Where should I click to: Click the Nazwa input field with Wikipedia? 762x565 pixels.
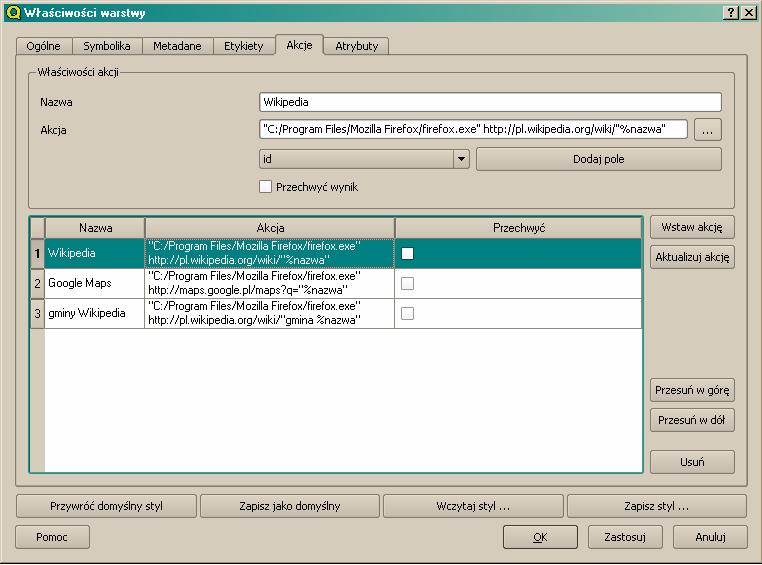pos(490,102)
